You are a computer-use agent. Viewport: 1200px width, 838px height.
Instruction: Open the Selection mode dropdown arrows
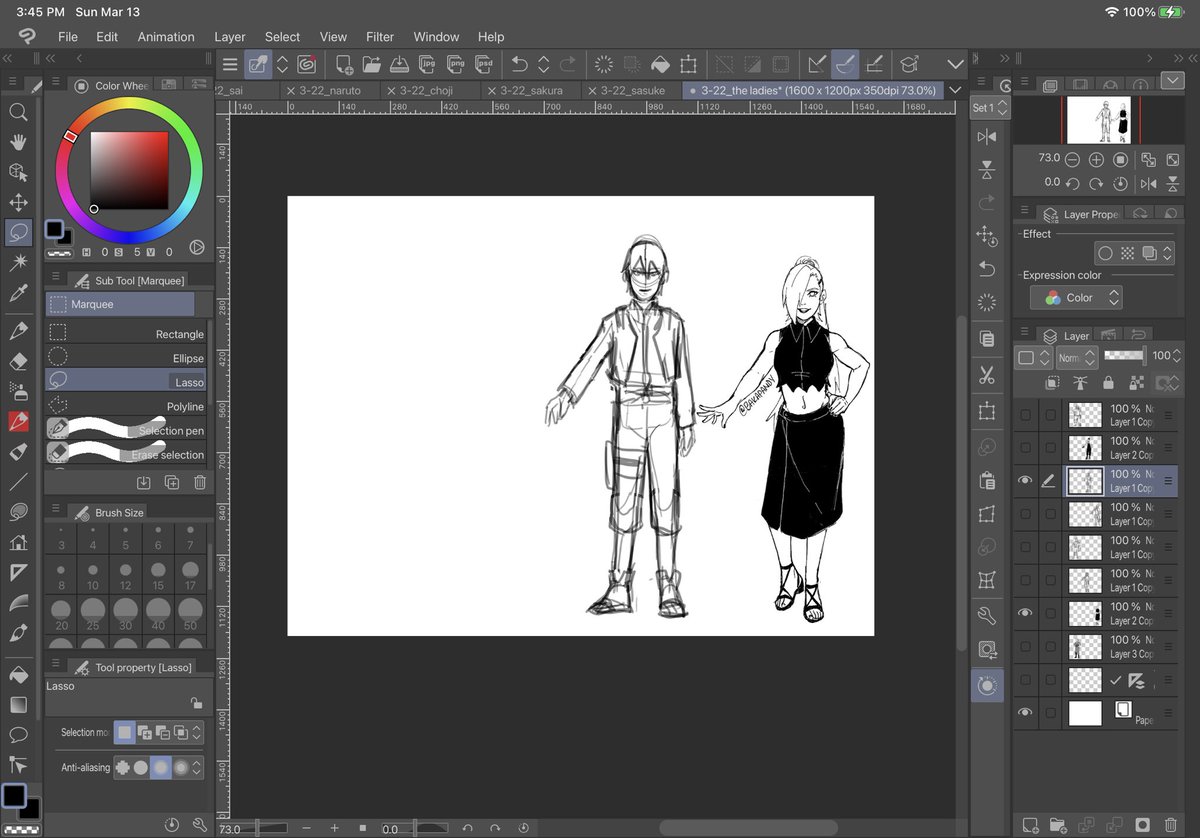click(x=196, y=732)
